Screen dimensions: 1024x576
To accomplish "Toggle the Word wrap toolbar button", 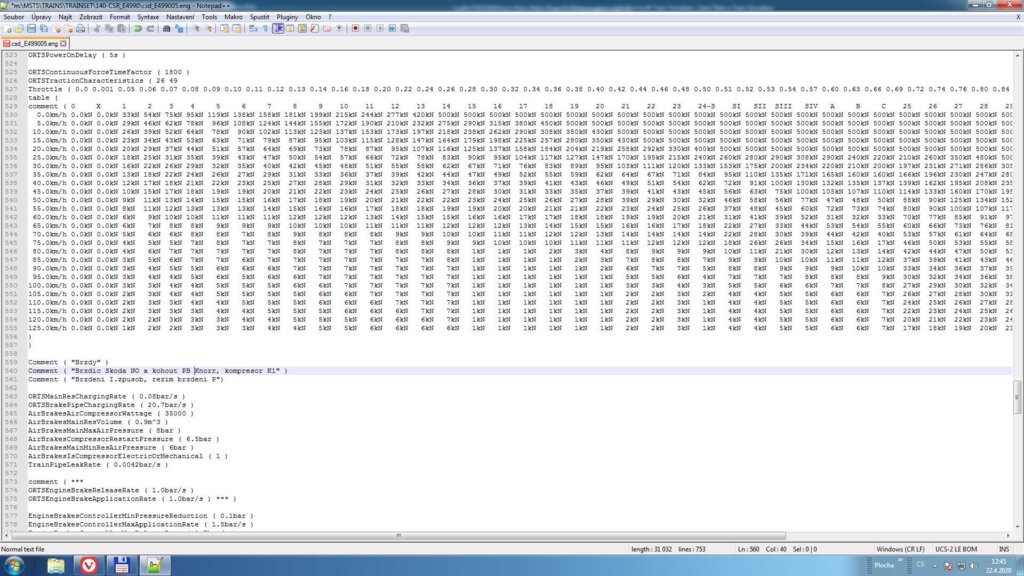I will 252,29.
